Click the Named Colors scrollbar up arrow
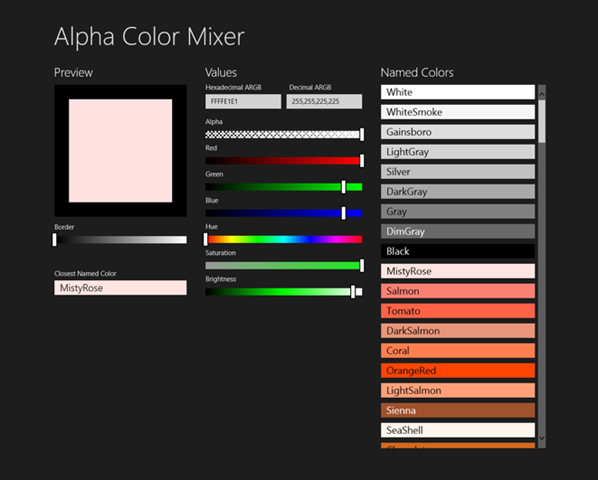The height and width of the screenshot is (480, 598). point(542,93)
